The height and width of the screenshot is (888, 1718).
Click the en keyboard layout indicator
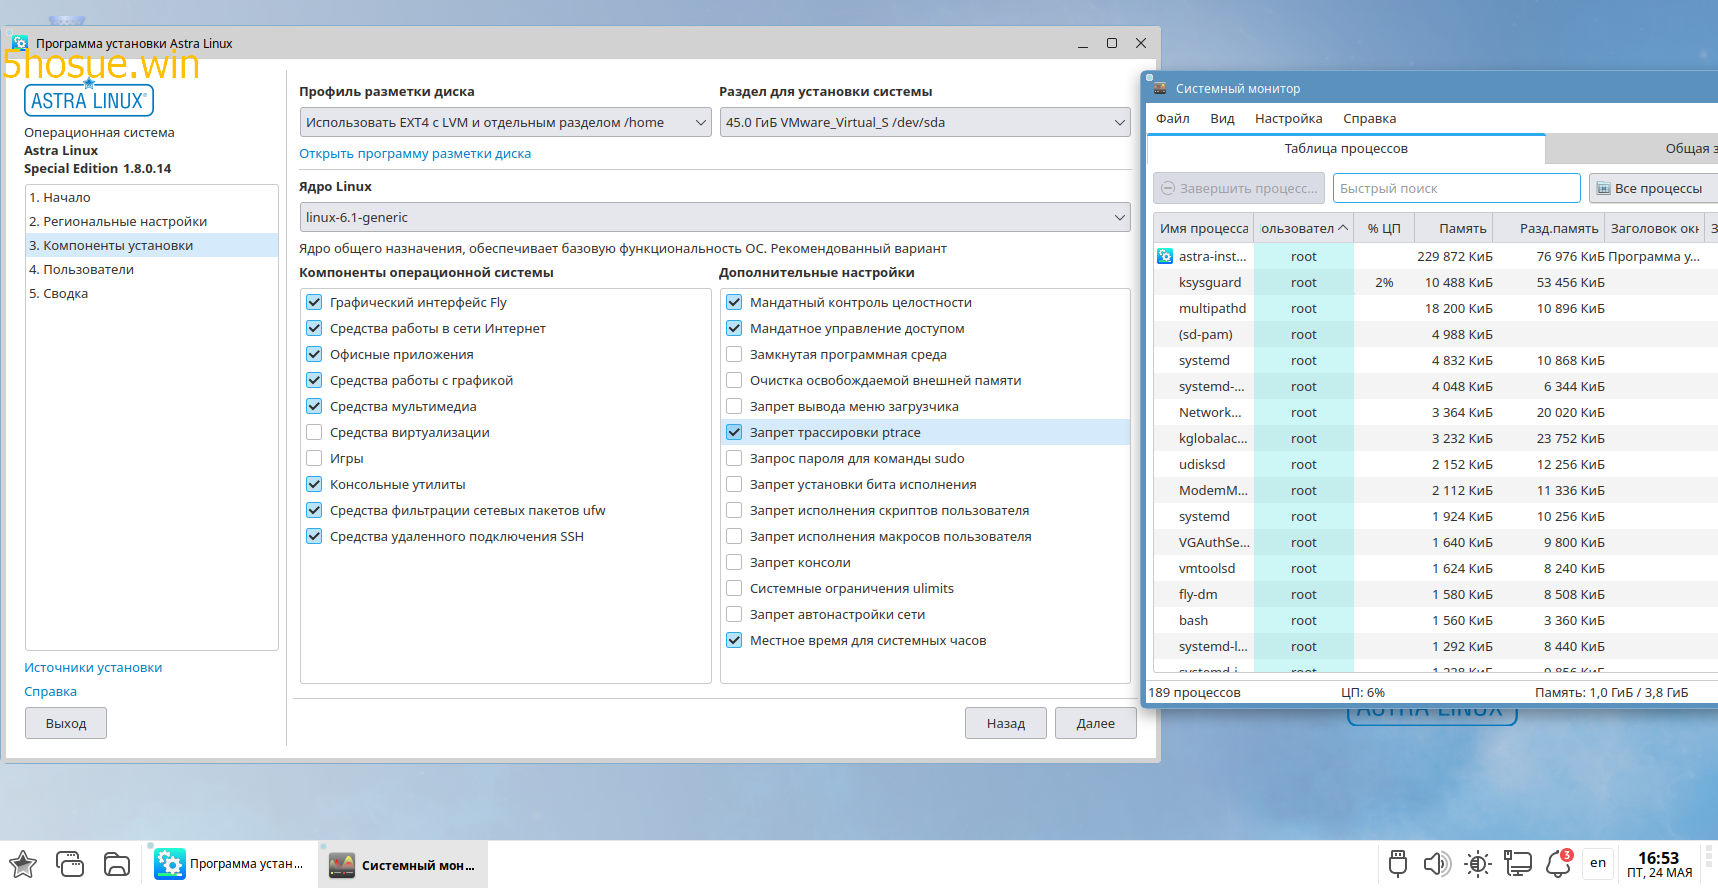(x=1598, y=863)
